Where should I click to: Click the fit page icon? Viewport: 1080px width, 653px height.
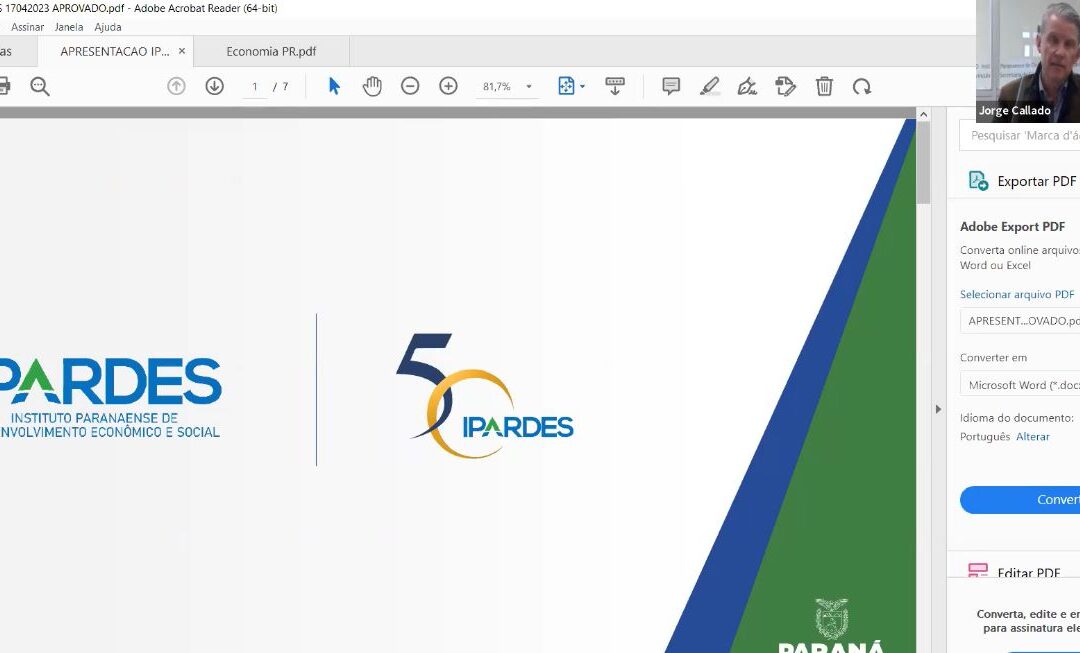click(565, 86)
